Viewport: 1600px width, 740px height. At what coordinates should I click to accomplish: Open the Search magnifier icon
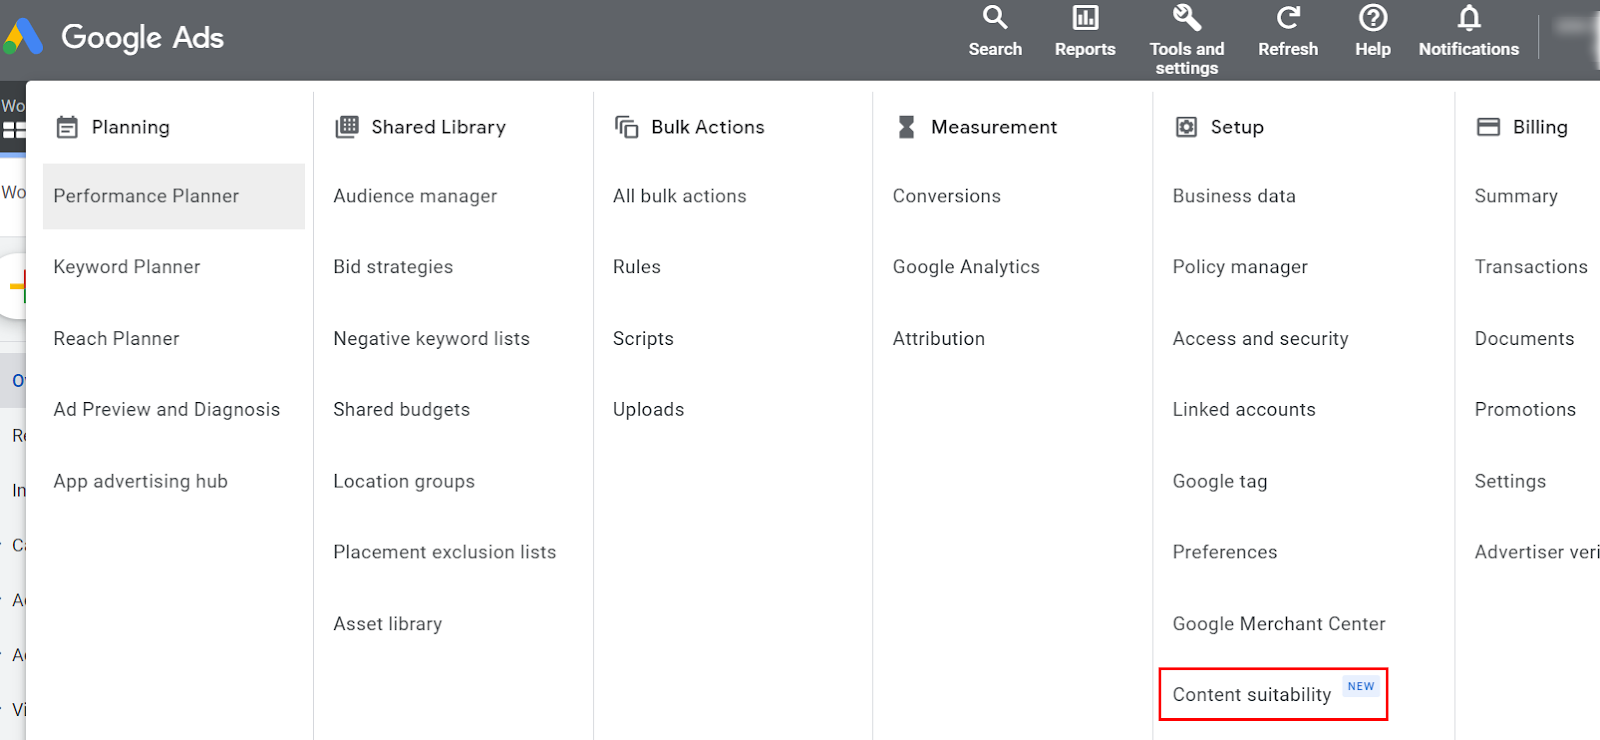[995, 18]
